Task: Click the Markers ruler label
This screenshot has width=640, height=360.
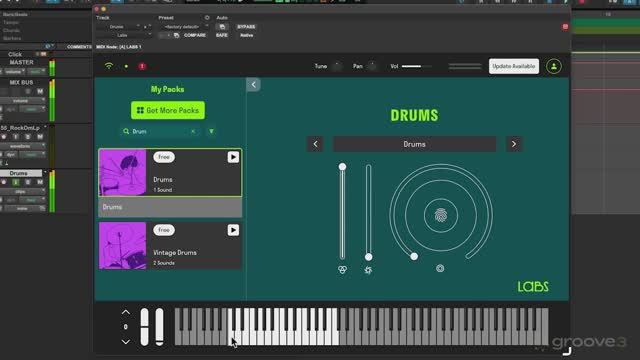Action: tap(12, 38)
